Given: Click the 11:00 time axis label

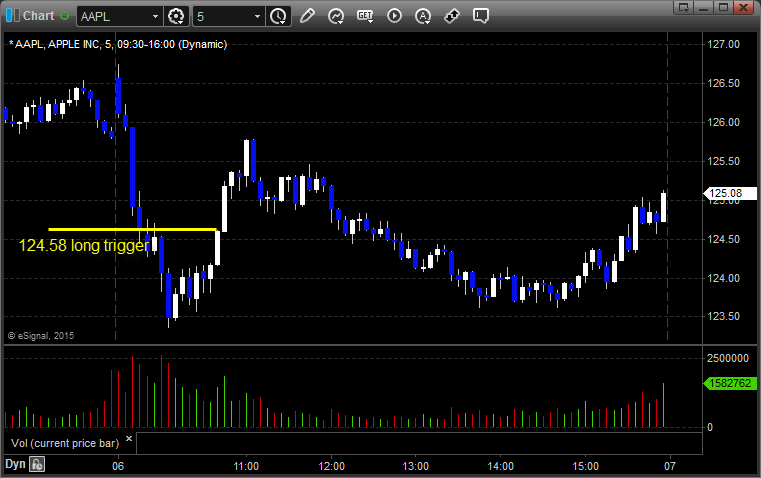Looking at the screenshot, I should [x=246, y=466].
